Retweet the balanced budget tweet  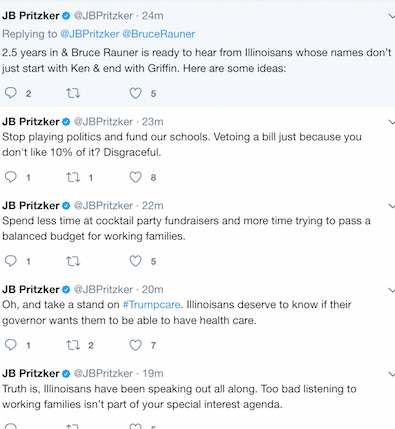click(73, 261)
